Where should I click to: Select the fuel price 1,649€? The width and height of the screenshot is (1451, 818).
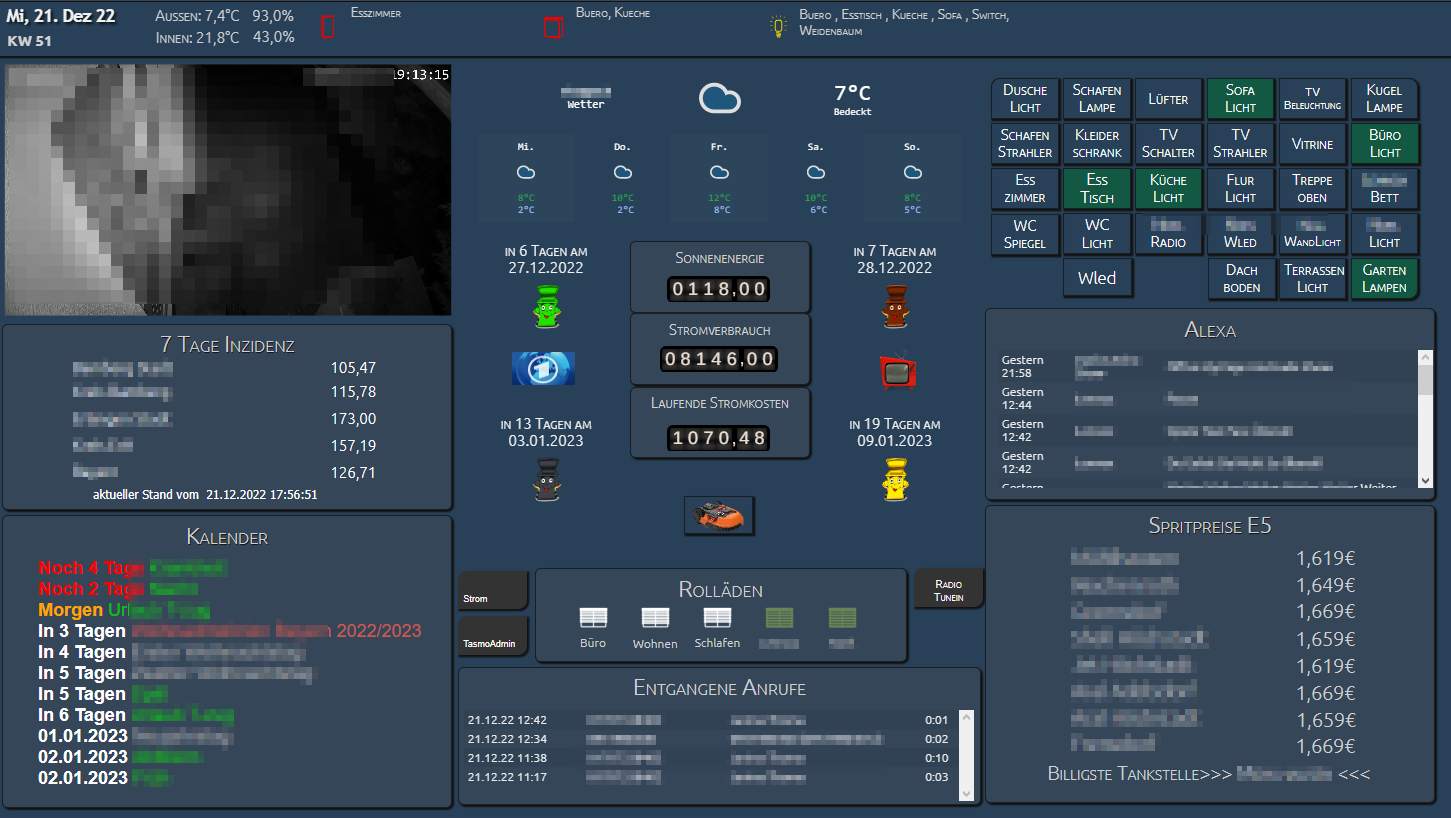click(1326, 585)
